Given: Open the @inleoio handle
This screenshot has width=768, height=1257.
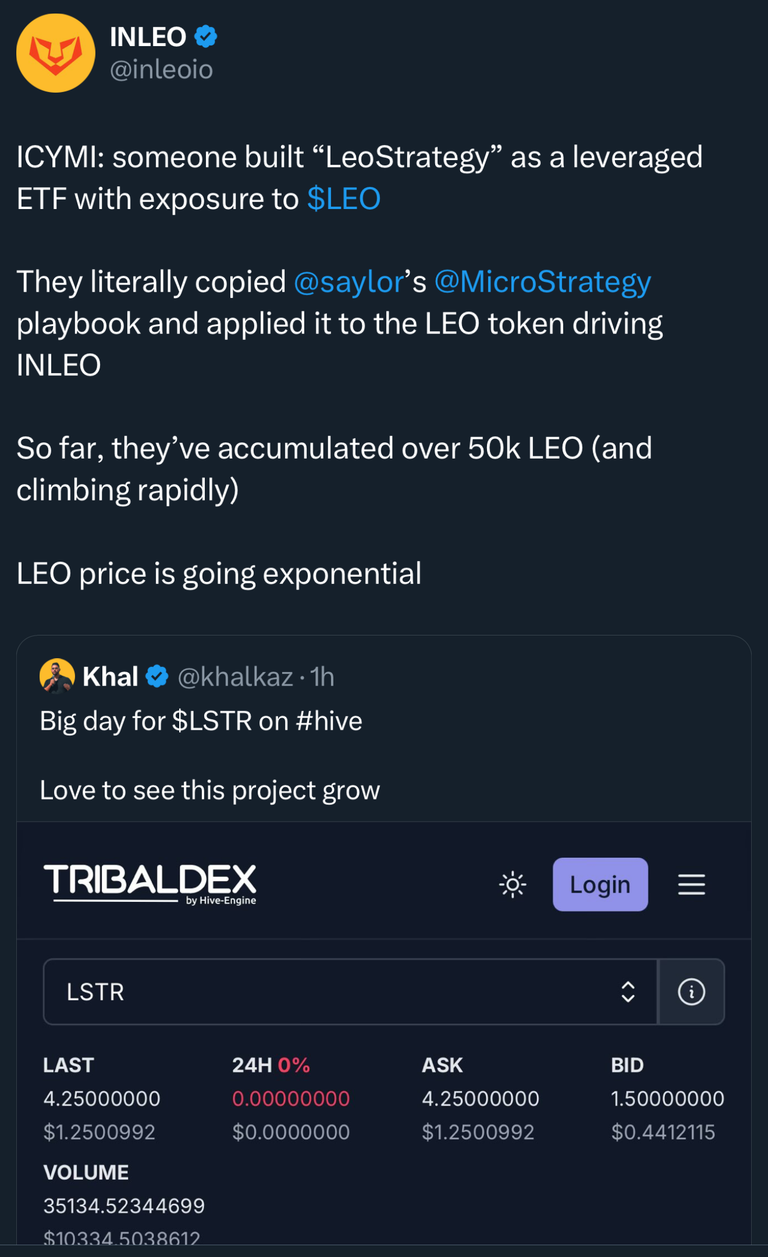Looking at the screenshot, I should click(160, 69).
